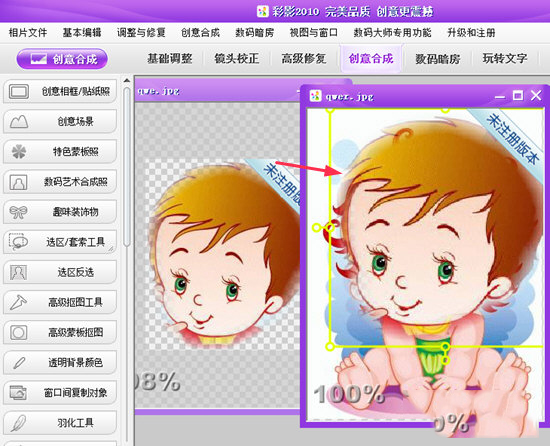Screen dimensions: 550x446
Task: Select the 高级抠图工具 cutout tool
Action: pos(60,302)
